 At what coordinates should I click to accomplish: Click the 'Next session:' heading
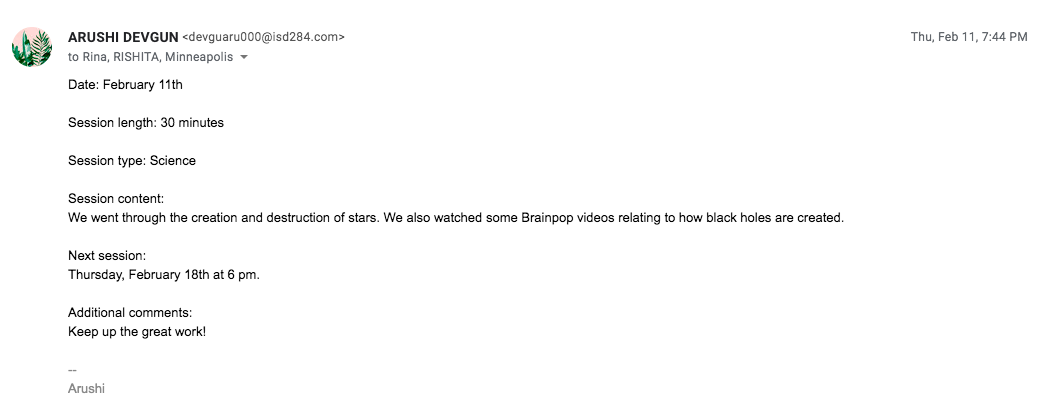click(x=106, y=256)
